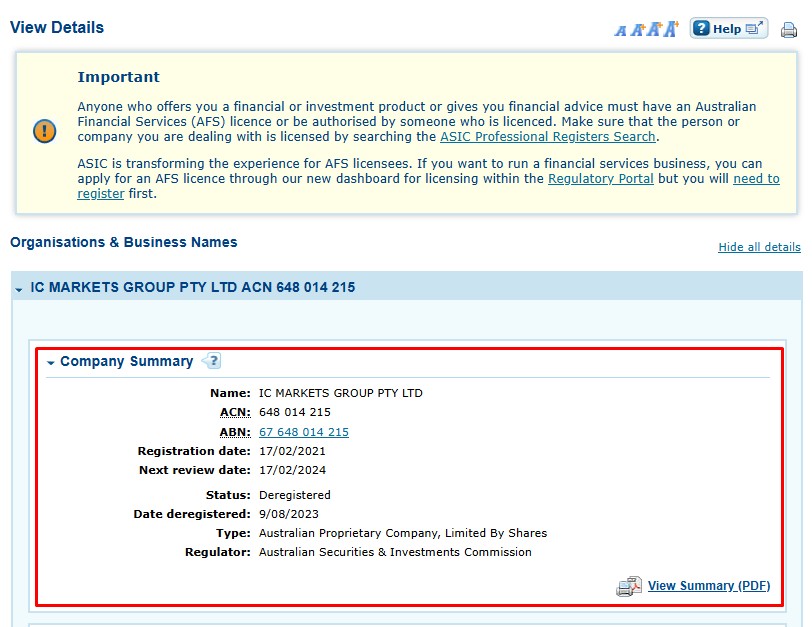
Task: Click the next review date 17/02/2024
Action: click(292, 470)
